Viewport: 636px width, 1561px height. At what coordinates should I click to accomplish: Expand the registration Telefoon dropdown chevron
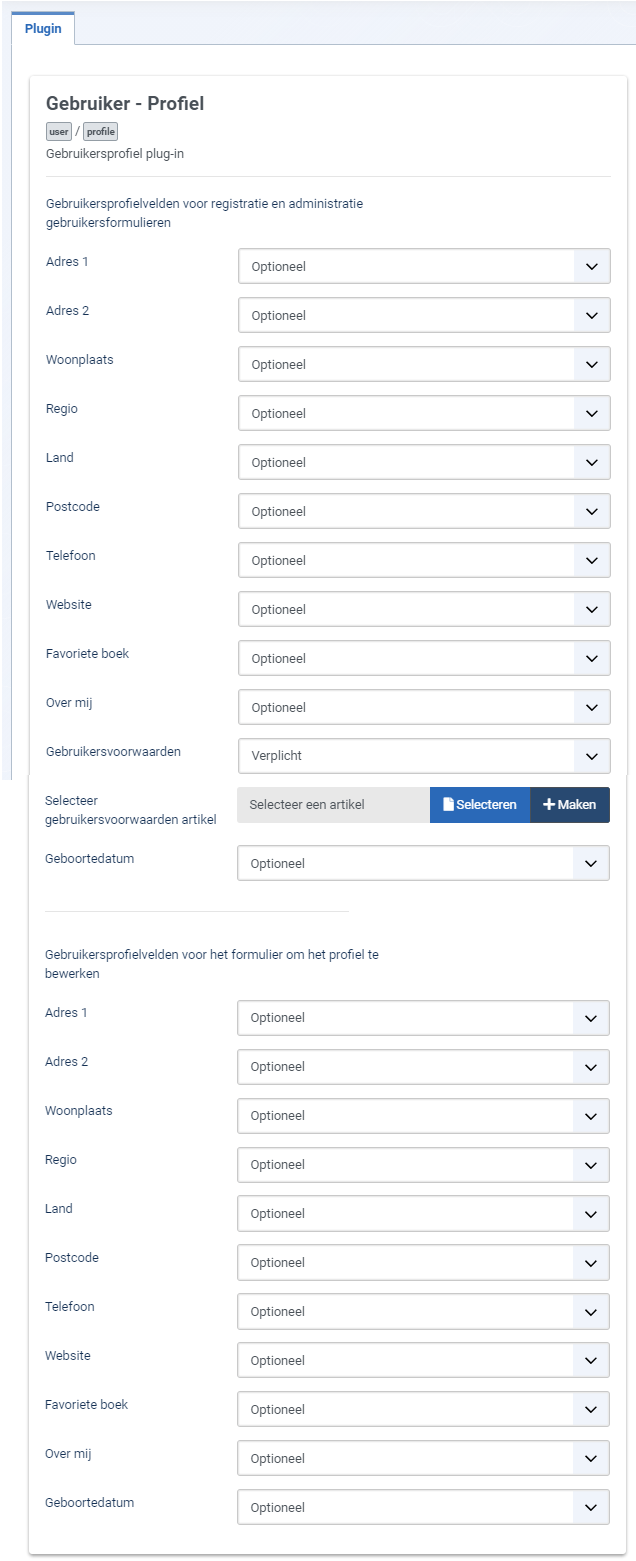[592, 561]
